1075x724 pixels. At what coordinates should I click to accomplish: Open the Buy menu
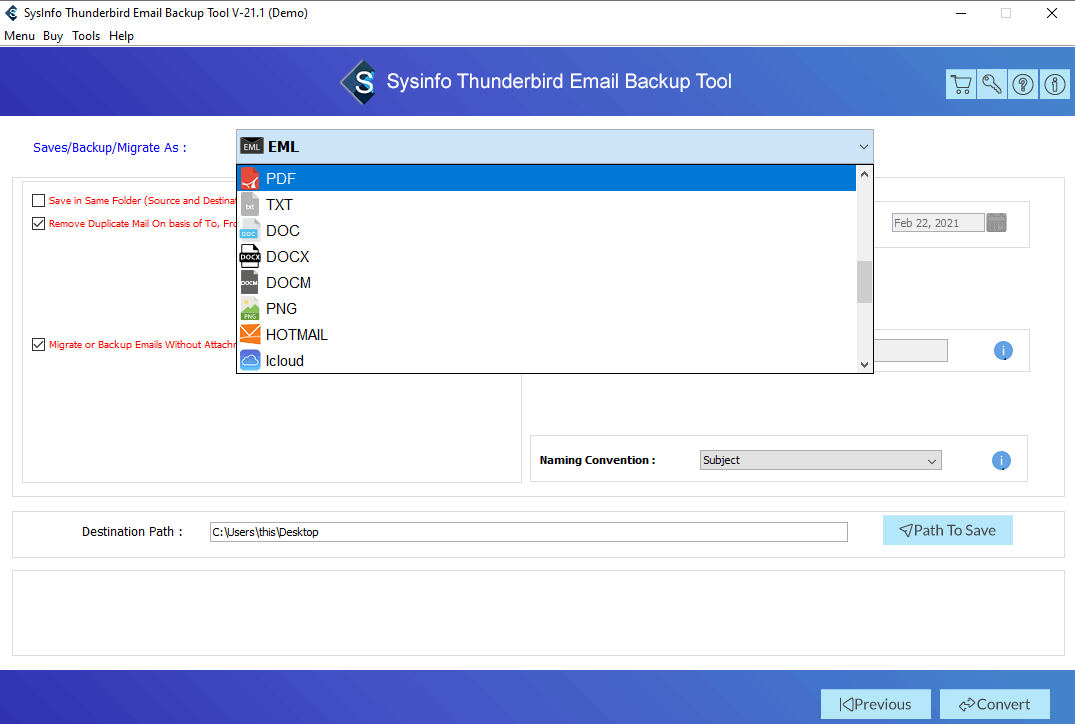coord(53,36)
